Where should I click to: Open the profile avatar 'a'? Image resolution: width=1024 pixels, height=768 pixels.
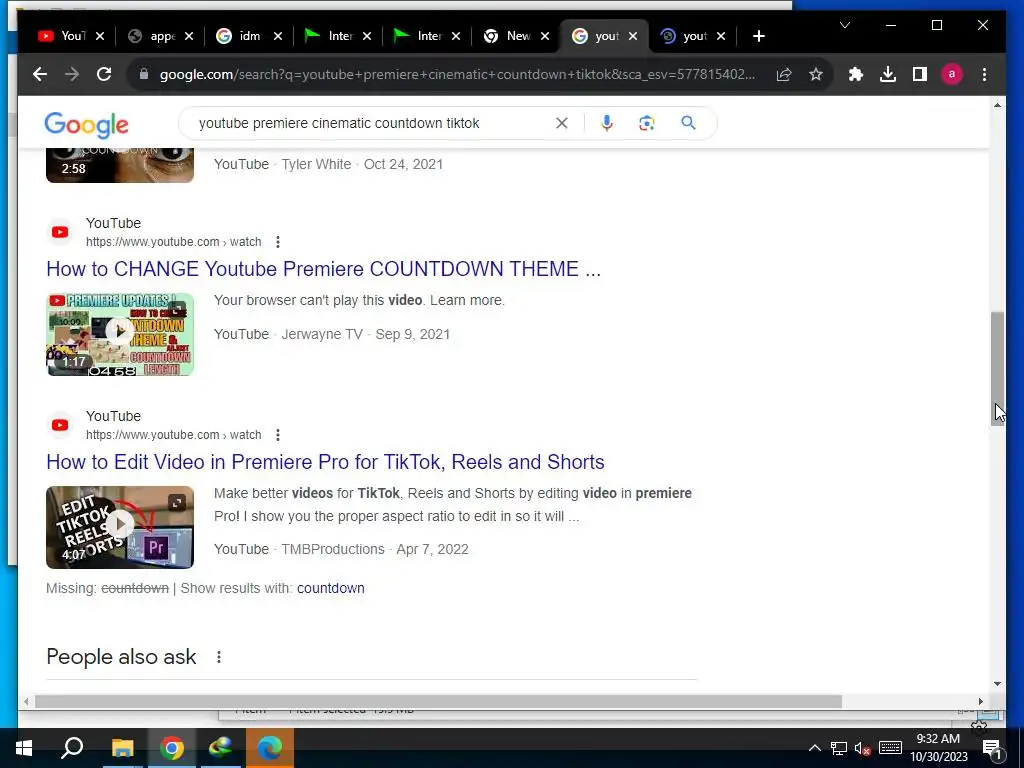[952, 74]
